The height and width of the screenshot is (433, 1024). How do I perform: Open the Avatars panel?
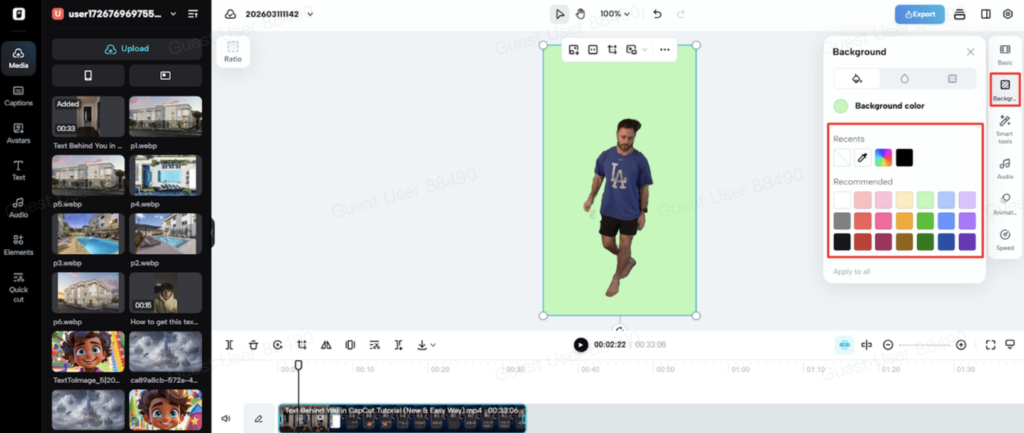point(18,132)
